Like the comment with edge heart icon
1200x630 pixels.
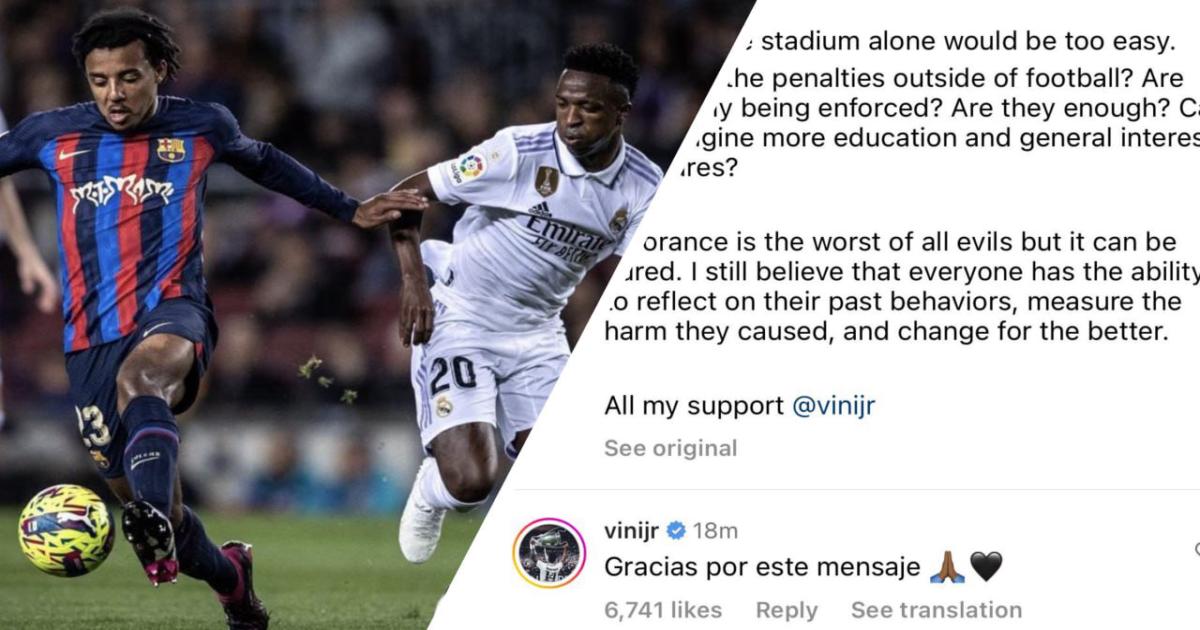[x=1196, y=549]
